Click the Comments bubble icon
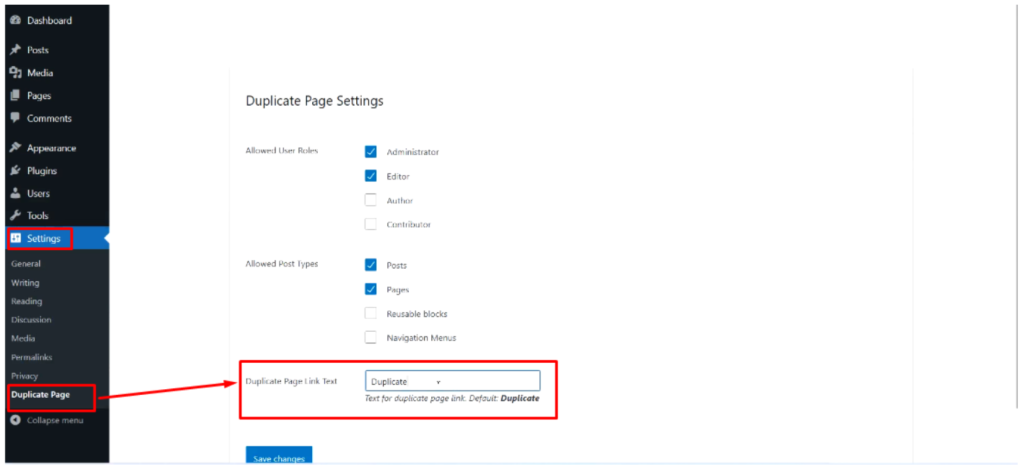Viewport: 1024px width, 473px height. pyautogui.click(x=16, y=118)
